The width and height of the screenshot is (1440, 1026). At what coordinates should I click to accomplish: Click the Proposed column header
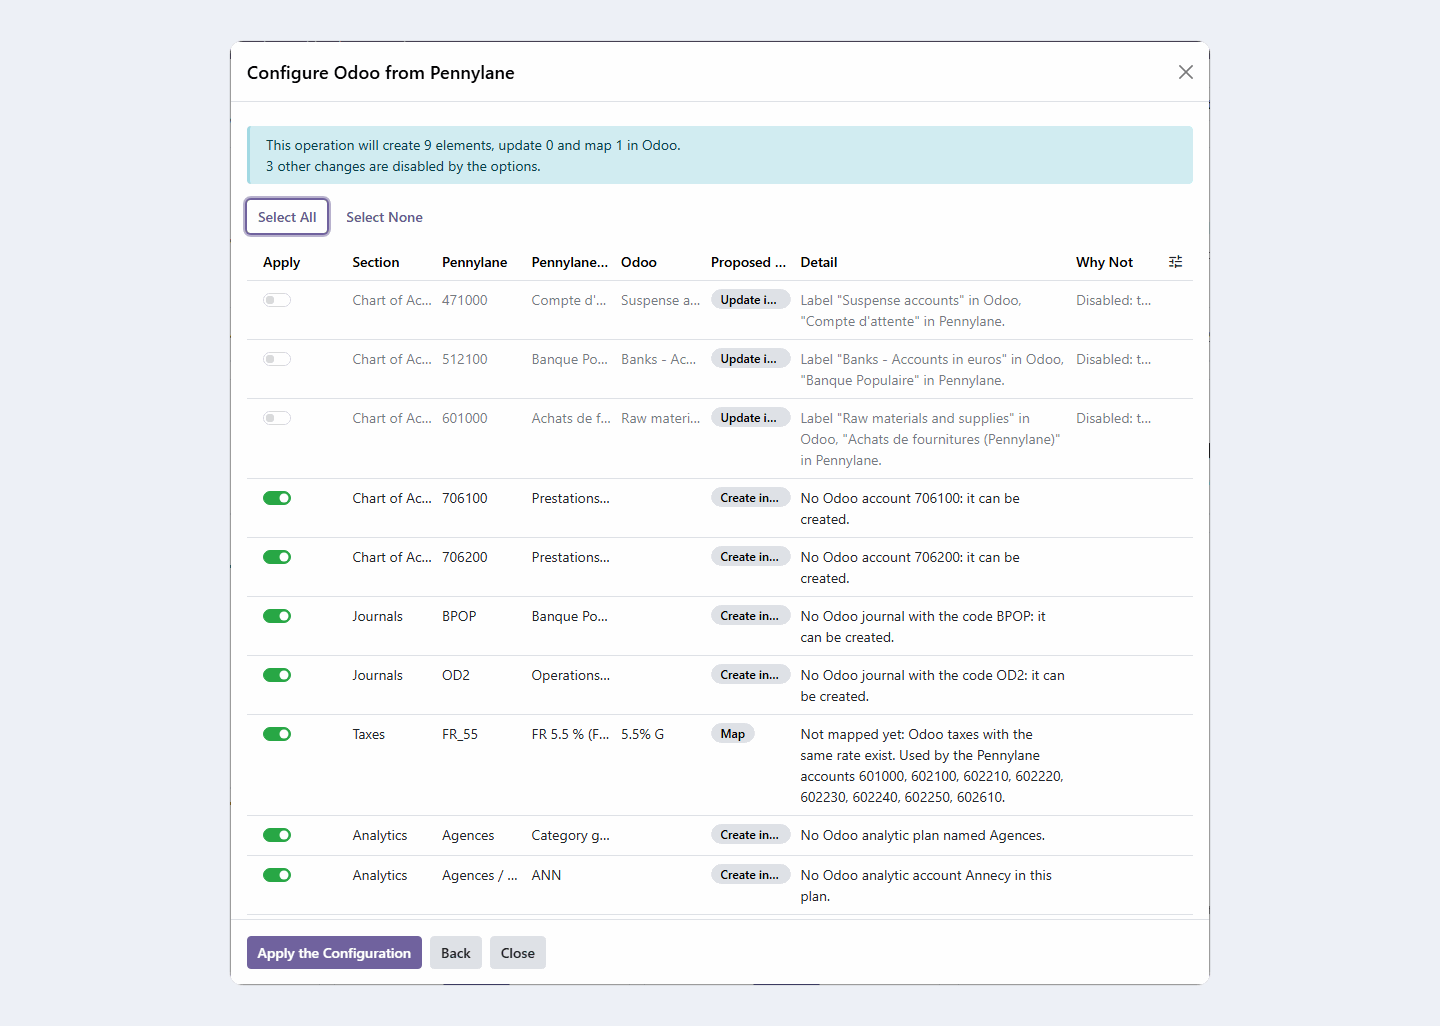click(x=748, y=262)
